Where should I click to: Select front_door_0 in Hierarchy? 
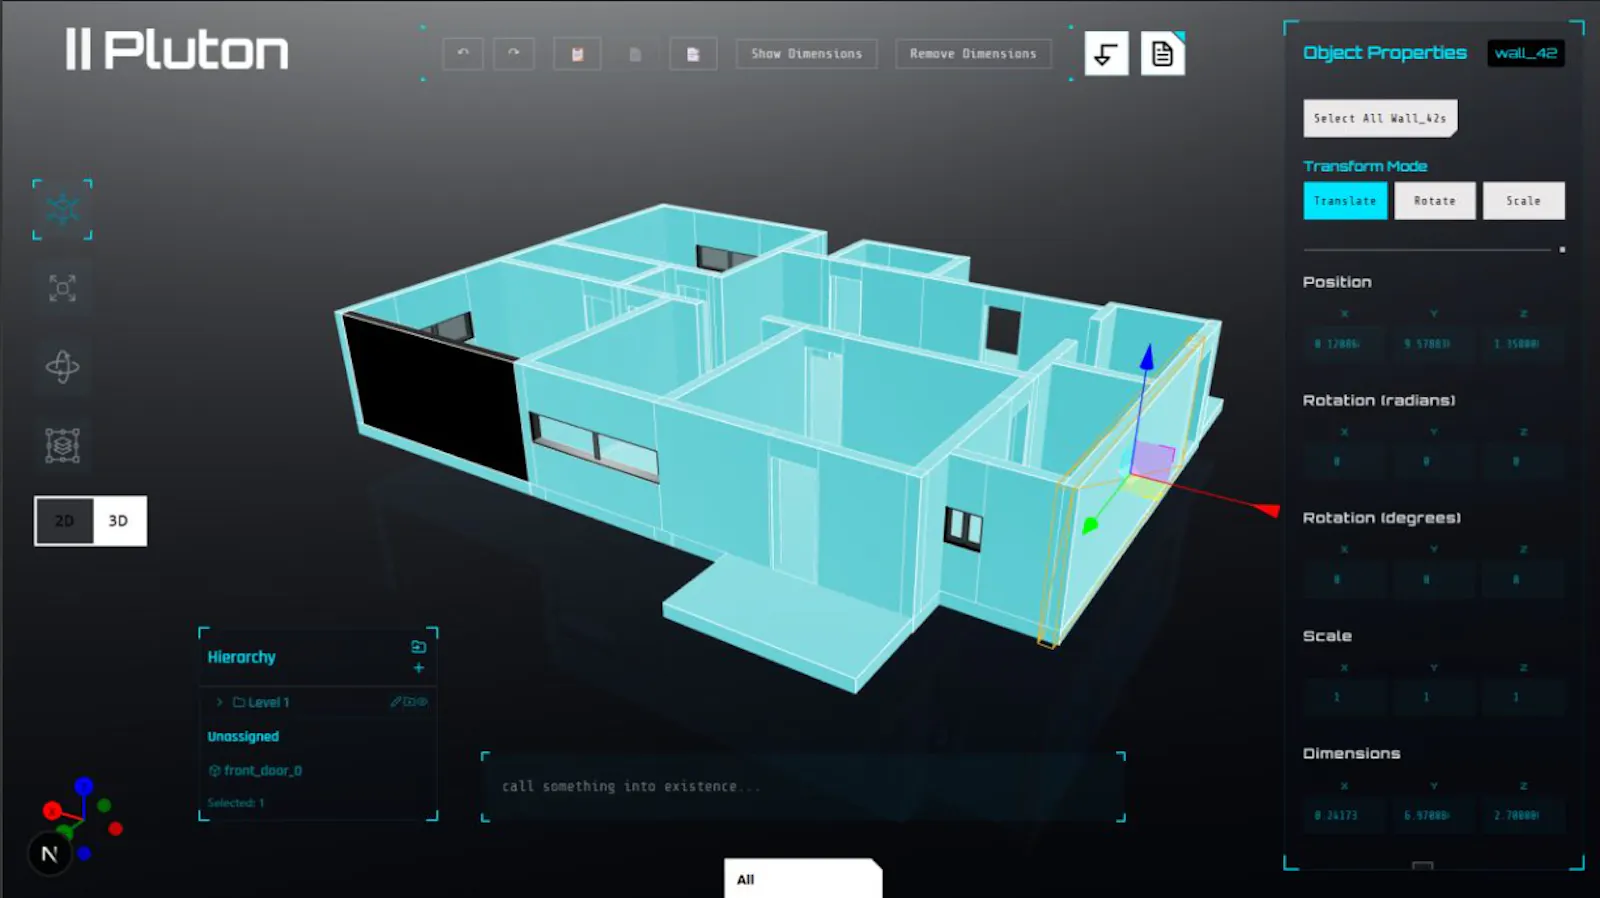pos(255,770)
